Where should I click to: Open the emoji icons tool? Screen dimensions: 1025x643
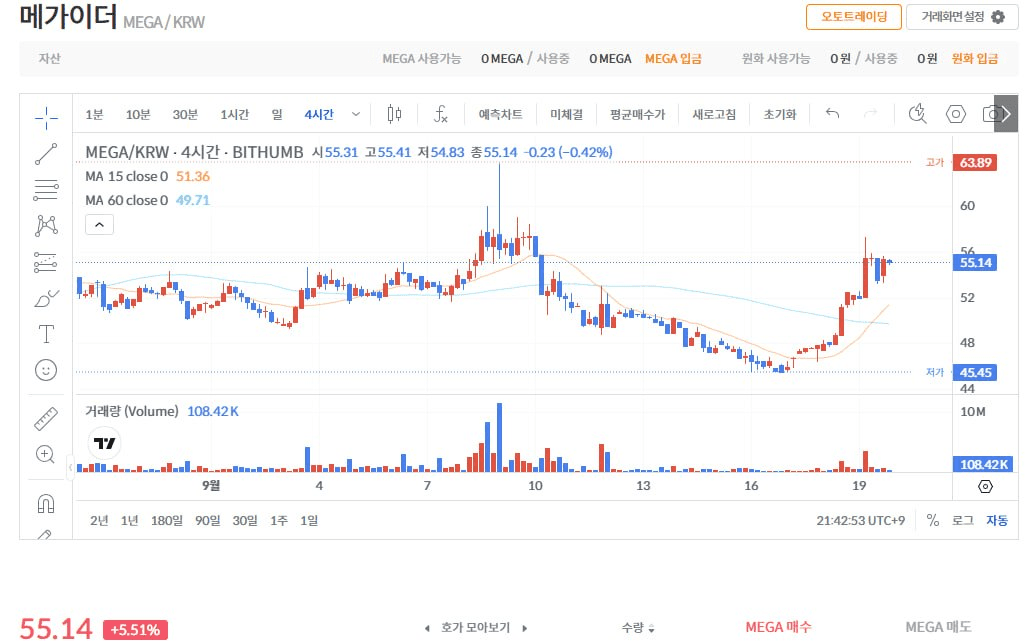point(46,371)
